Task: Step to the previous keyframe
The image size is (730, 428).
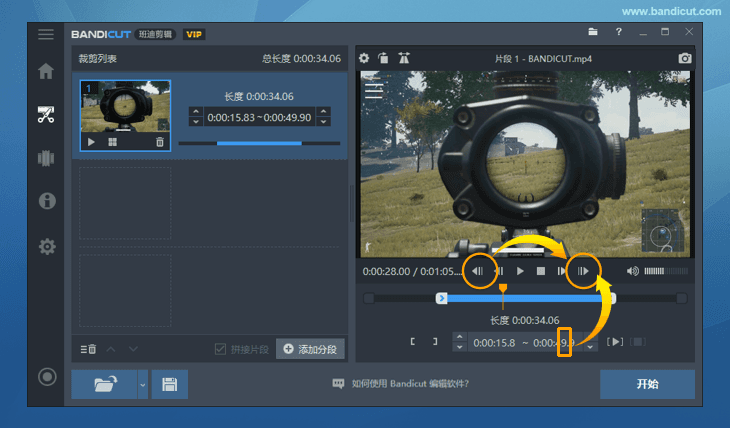Action: [478, 271]
